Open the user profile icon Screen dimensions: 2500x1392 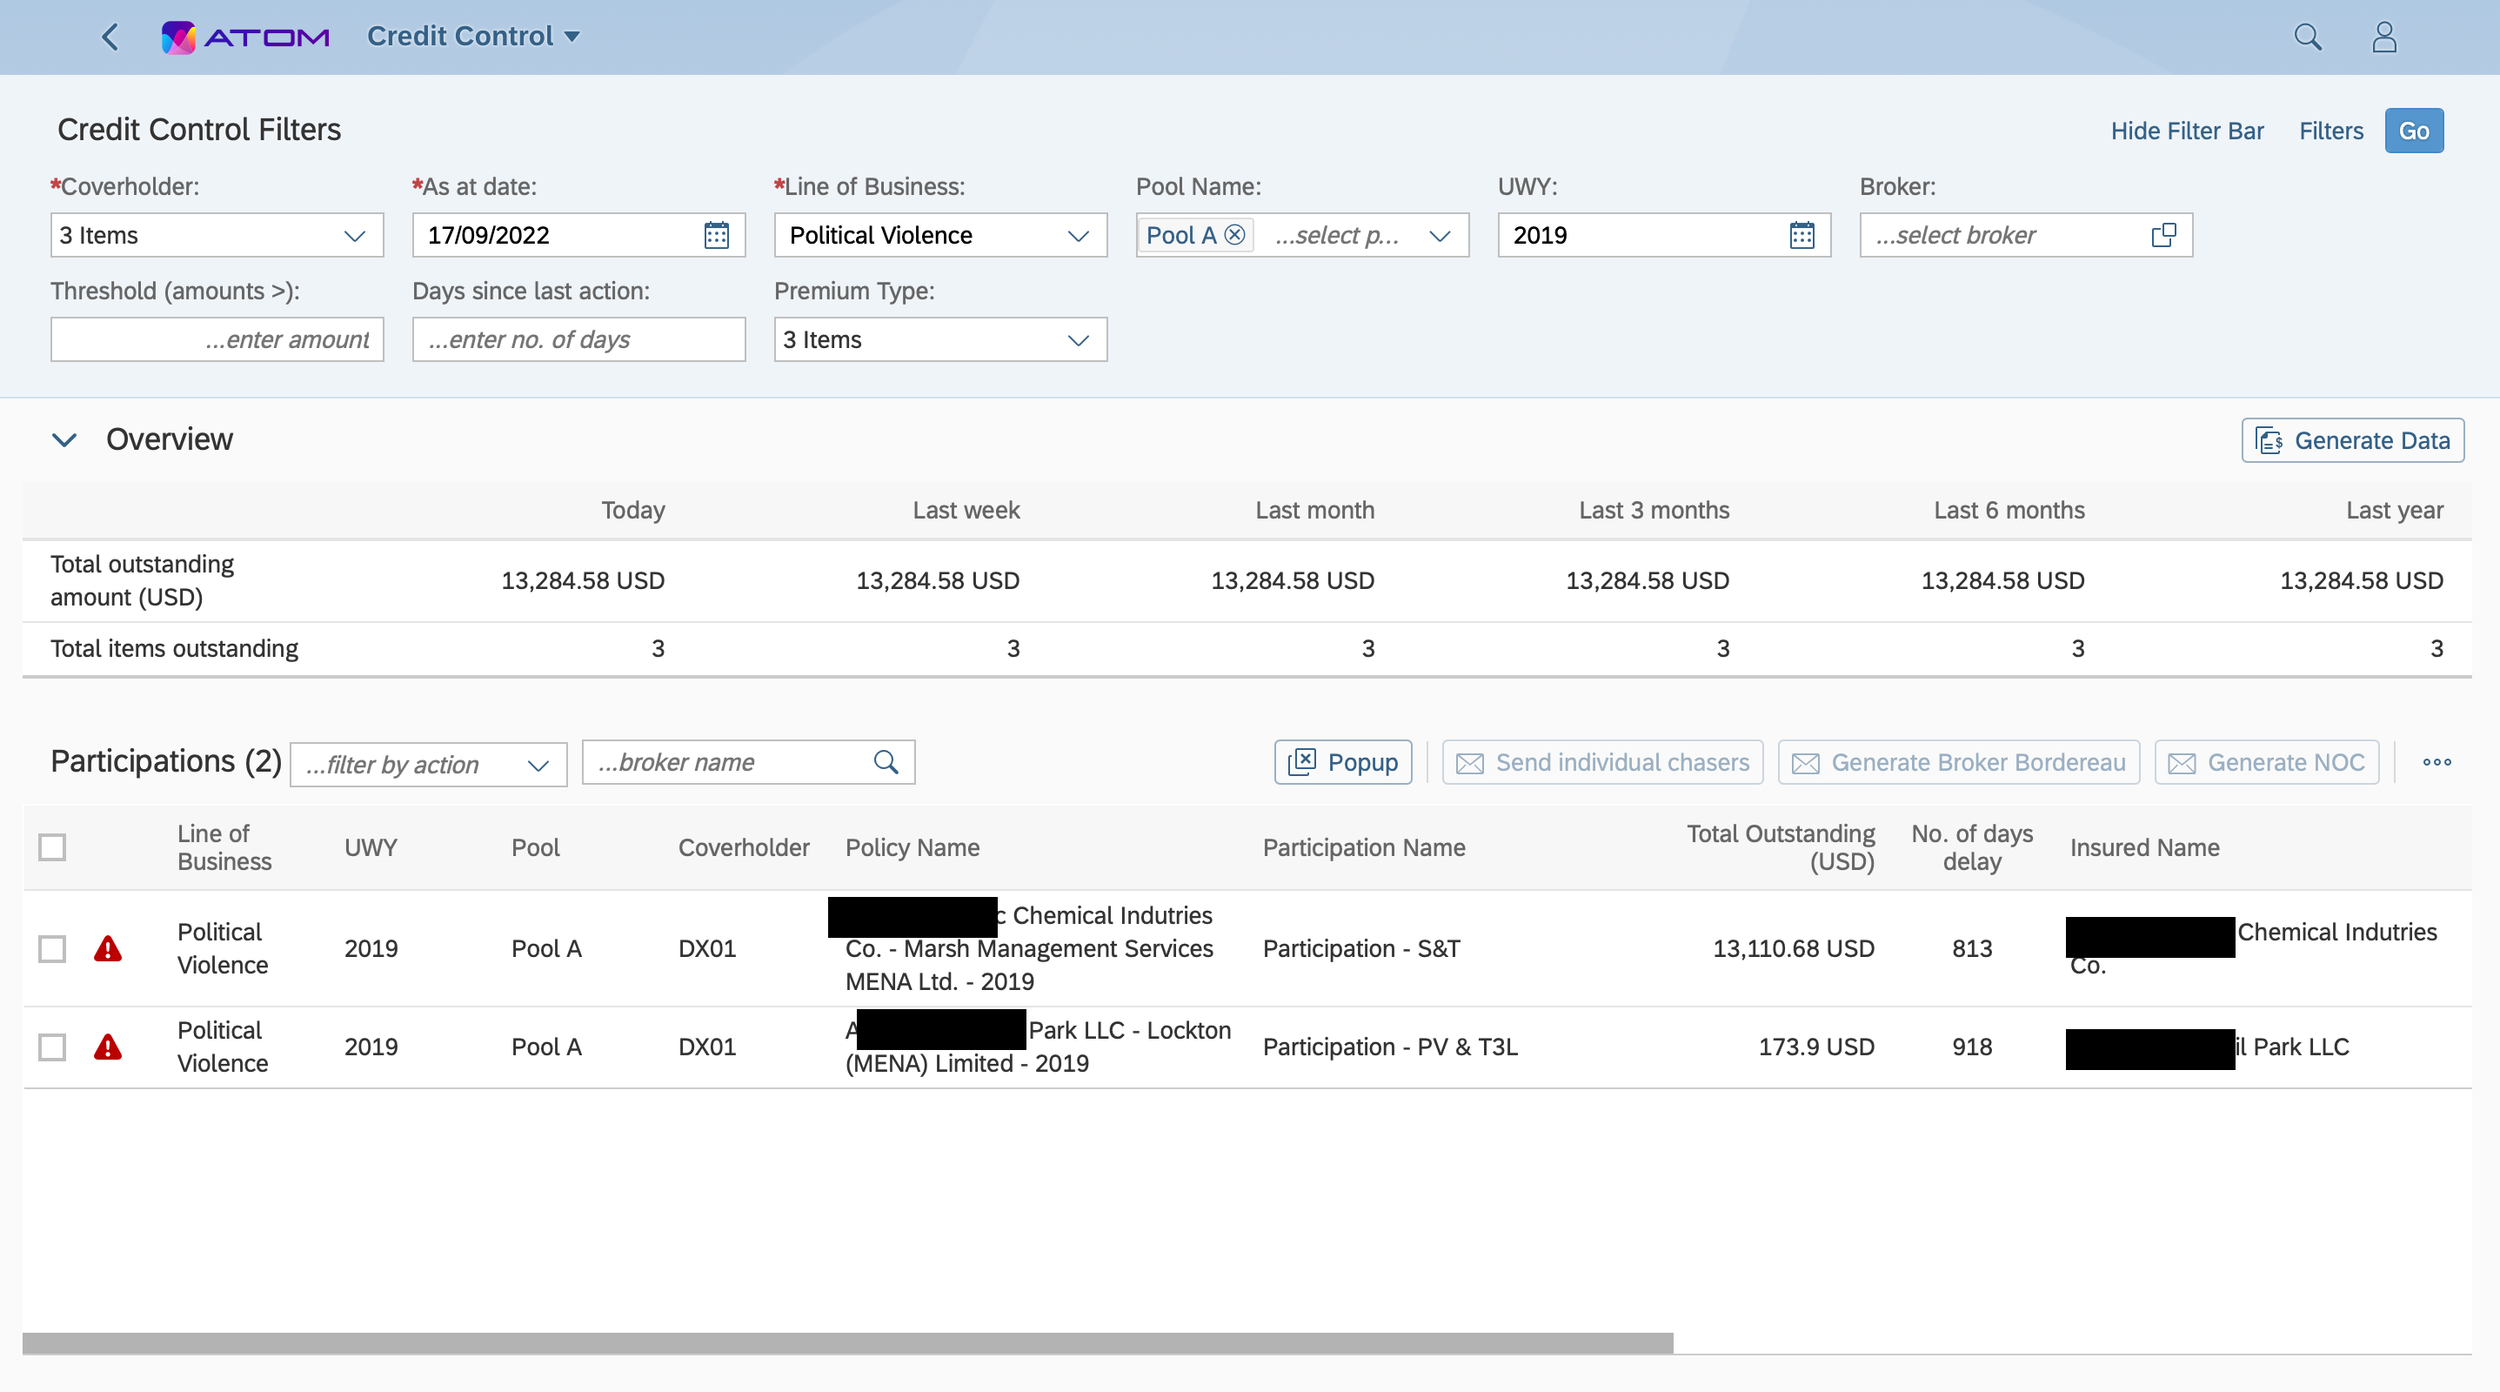[x=2384, y=37]
